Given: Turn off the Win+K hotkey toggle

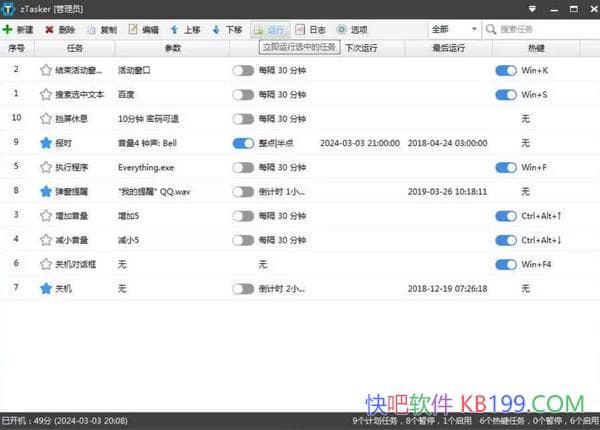Looking at the screenshot, I should 506,70.
